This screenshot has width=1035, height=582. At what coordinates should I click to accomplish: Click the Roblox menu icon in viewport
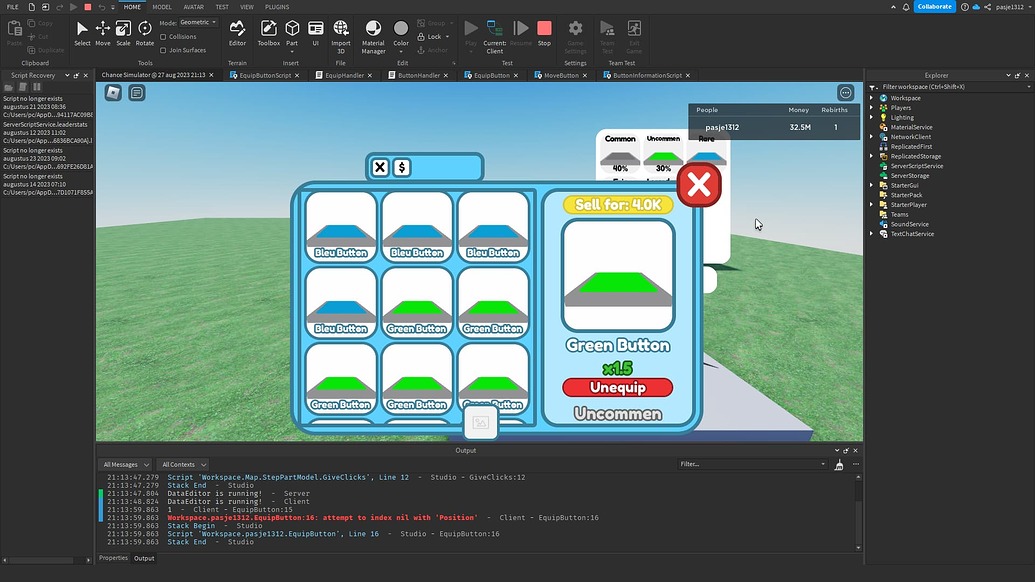(x=113, y=93)
